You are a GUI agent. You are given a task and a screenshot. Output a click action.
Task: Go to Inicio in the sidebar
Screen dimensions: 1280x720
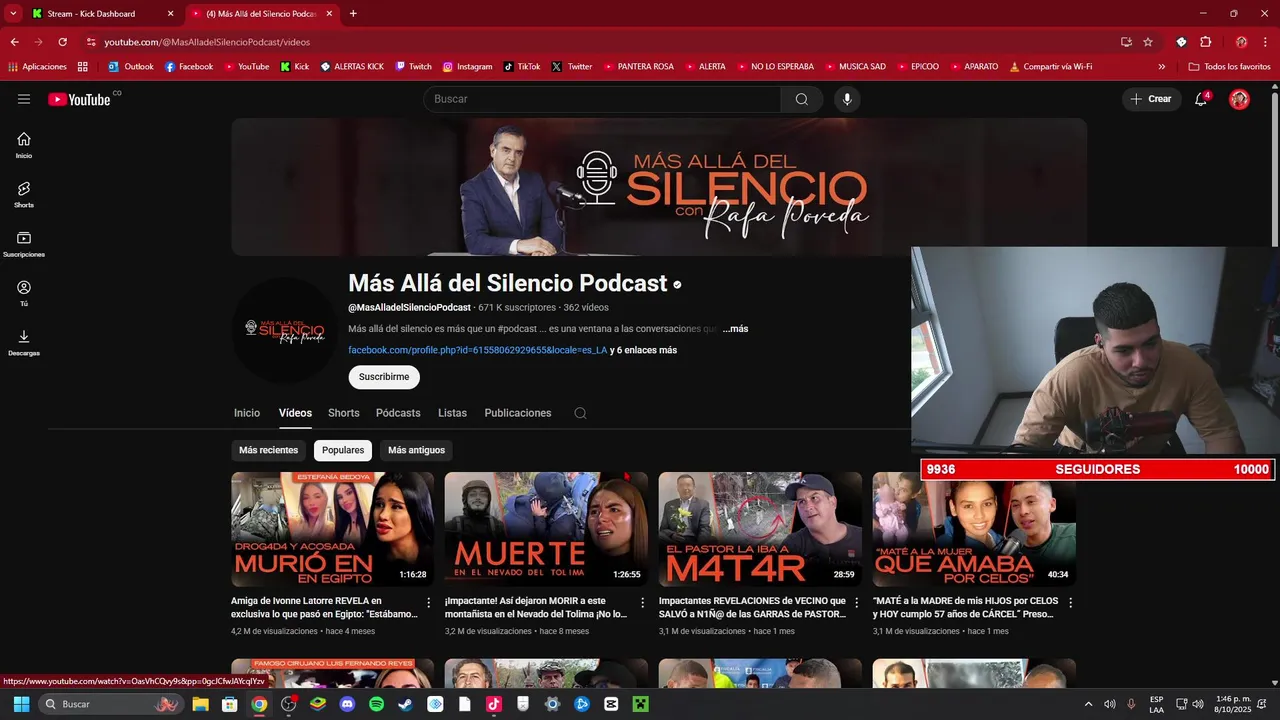pos(24,145)
